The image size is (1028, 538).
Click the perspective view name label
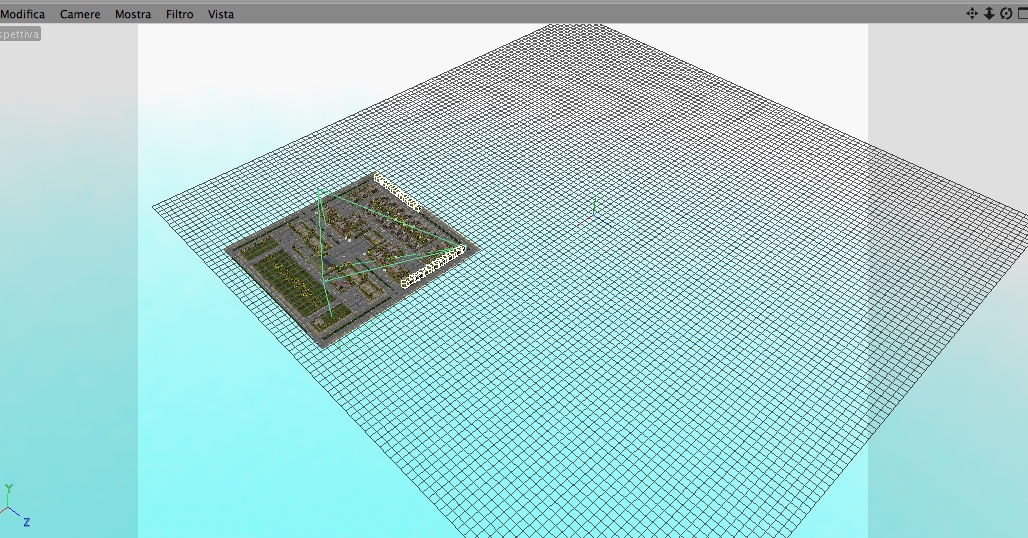tap(20, 34)
